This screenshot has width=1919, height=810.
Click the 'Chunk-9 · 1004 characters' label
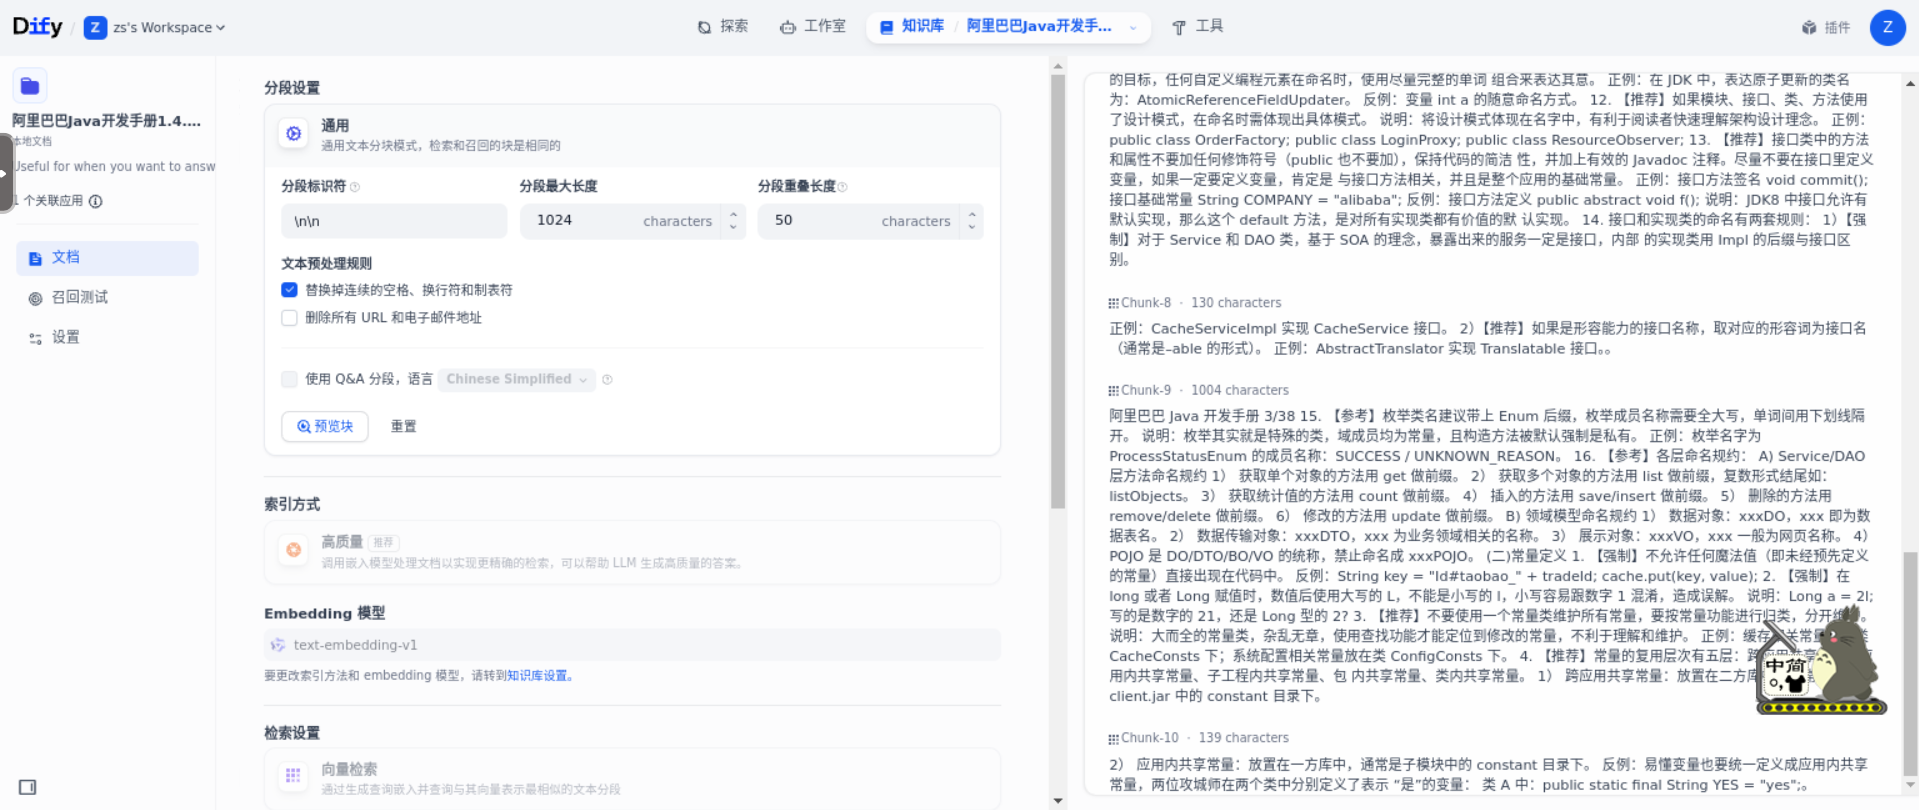(x=1205, y=391)
